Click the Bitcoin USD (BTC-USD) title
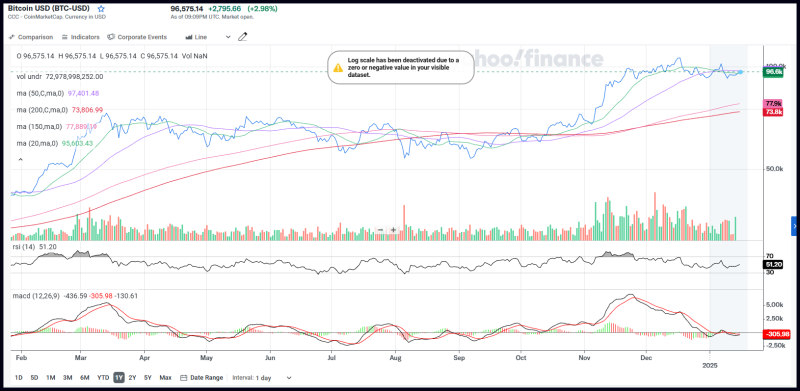The height and width of the screenshot is (391, 800). (x=49, y=9)
